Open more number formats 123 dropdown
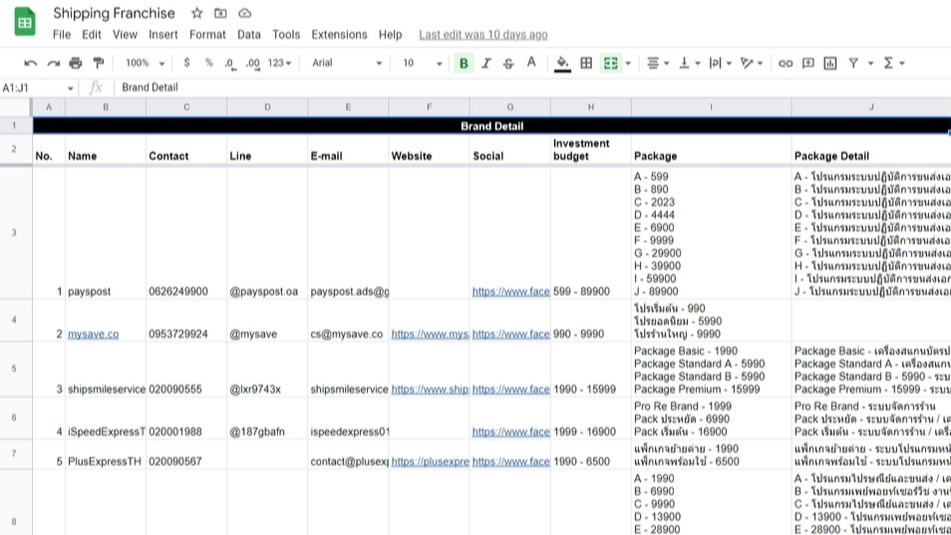Screen dimensions: 951x535 tap(279, 63)
